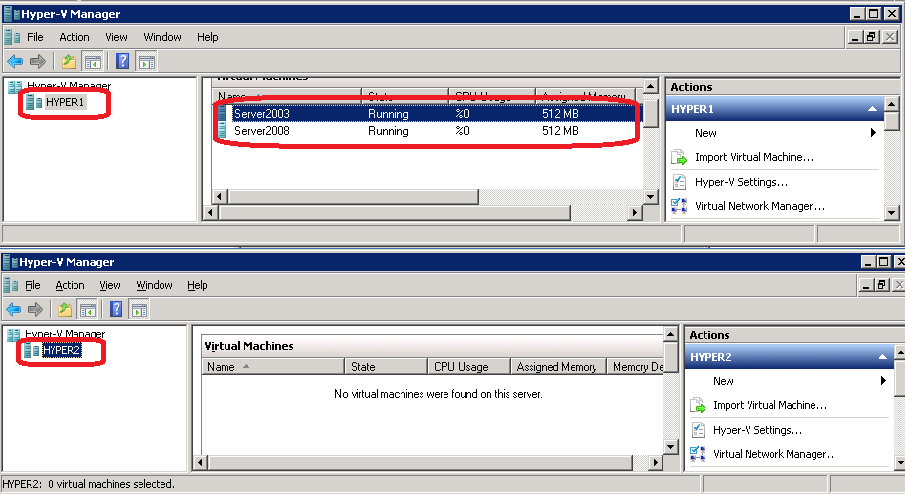
Task: Click the HYPER2 server icon in tree
Action: click(32, 350)
